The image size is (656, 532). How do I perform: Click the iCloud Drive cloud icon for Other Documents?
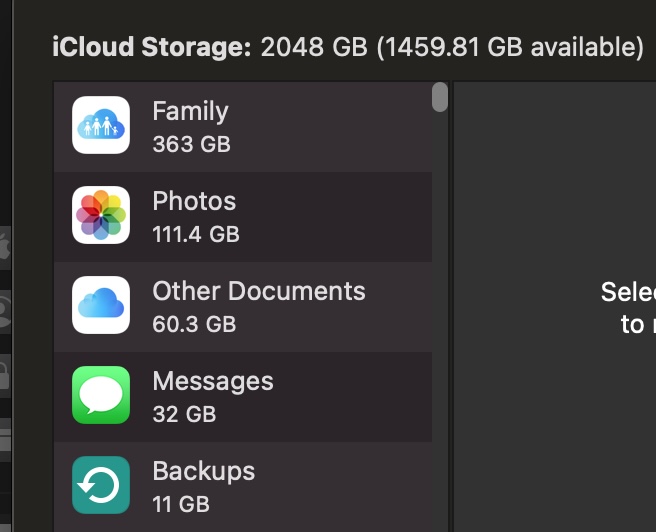(x=101, y=305)
